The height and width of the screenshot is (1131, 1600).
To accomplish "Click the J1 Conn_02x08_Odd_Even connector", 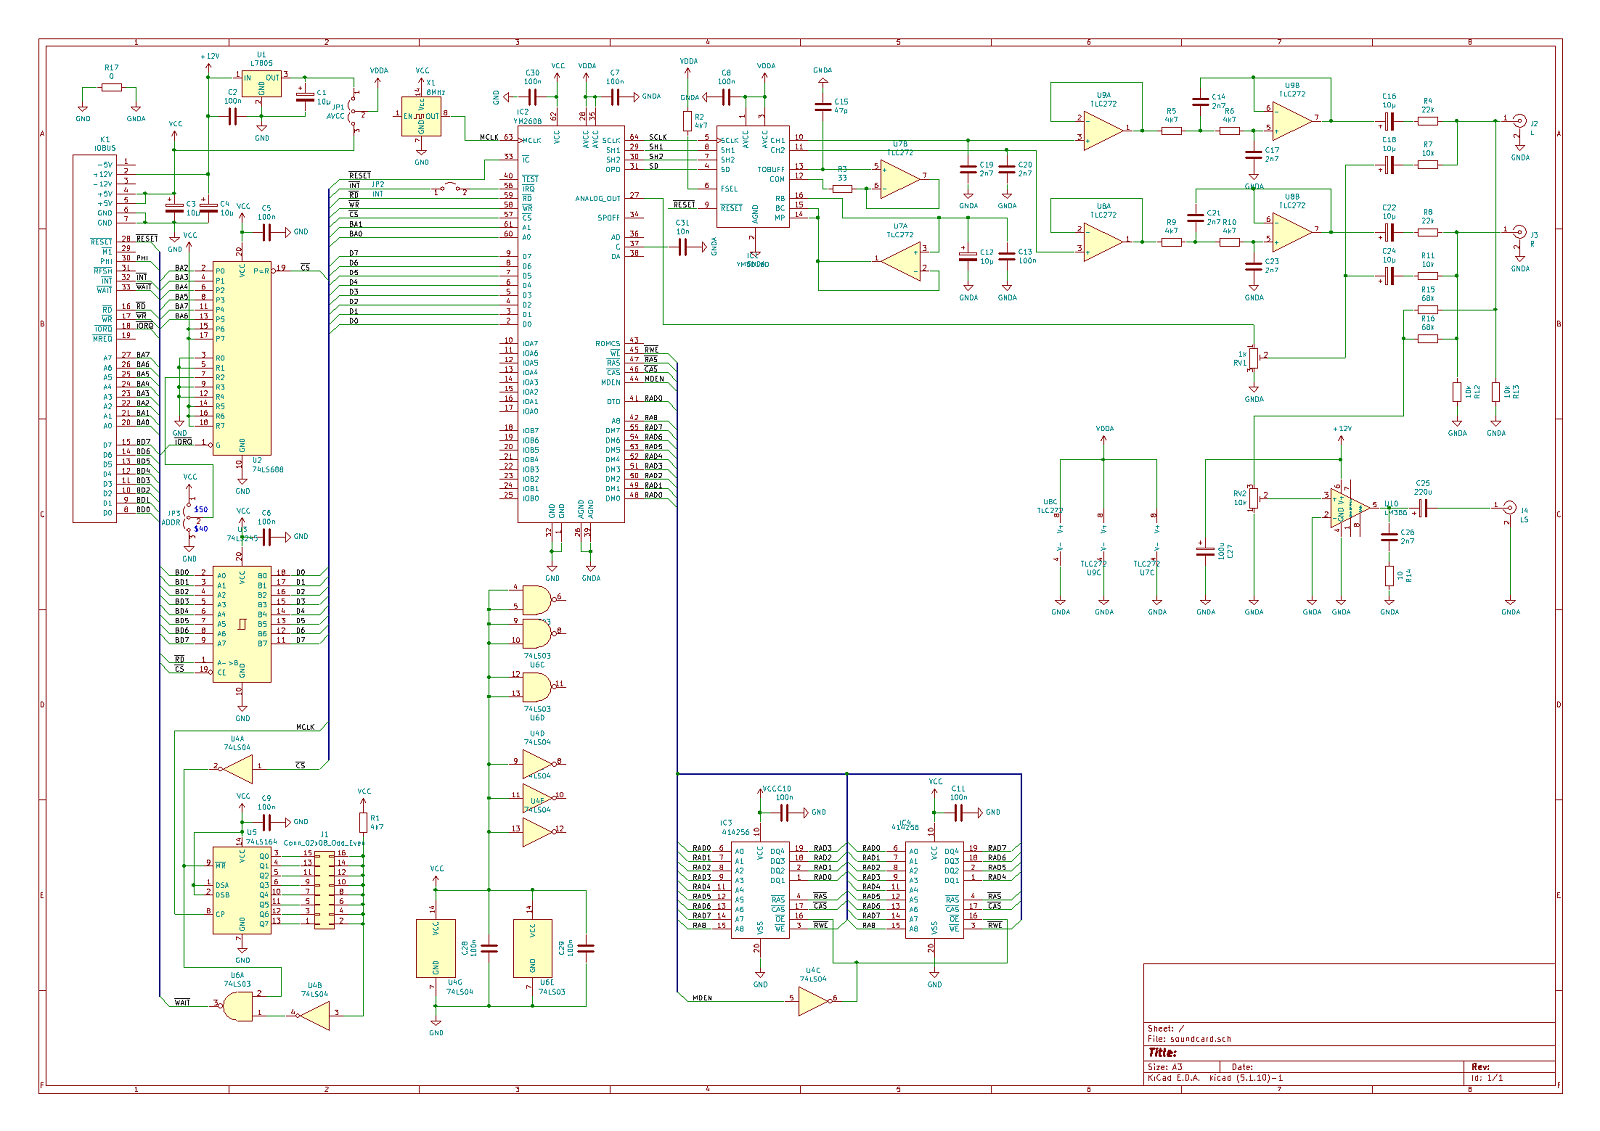I will coord(324,888).
